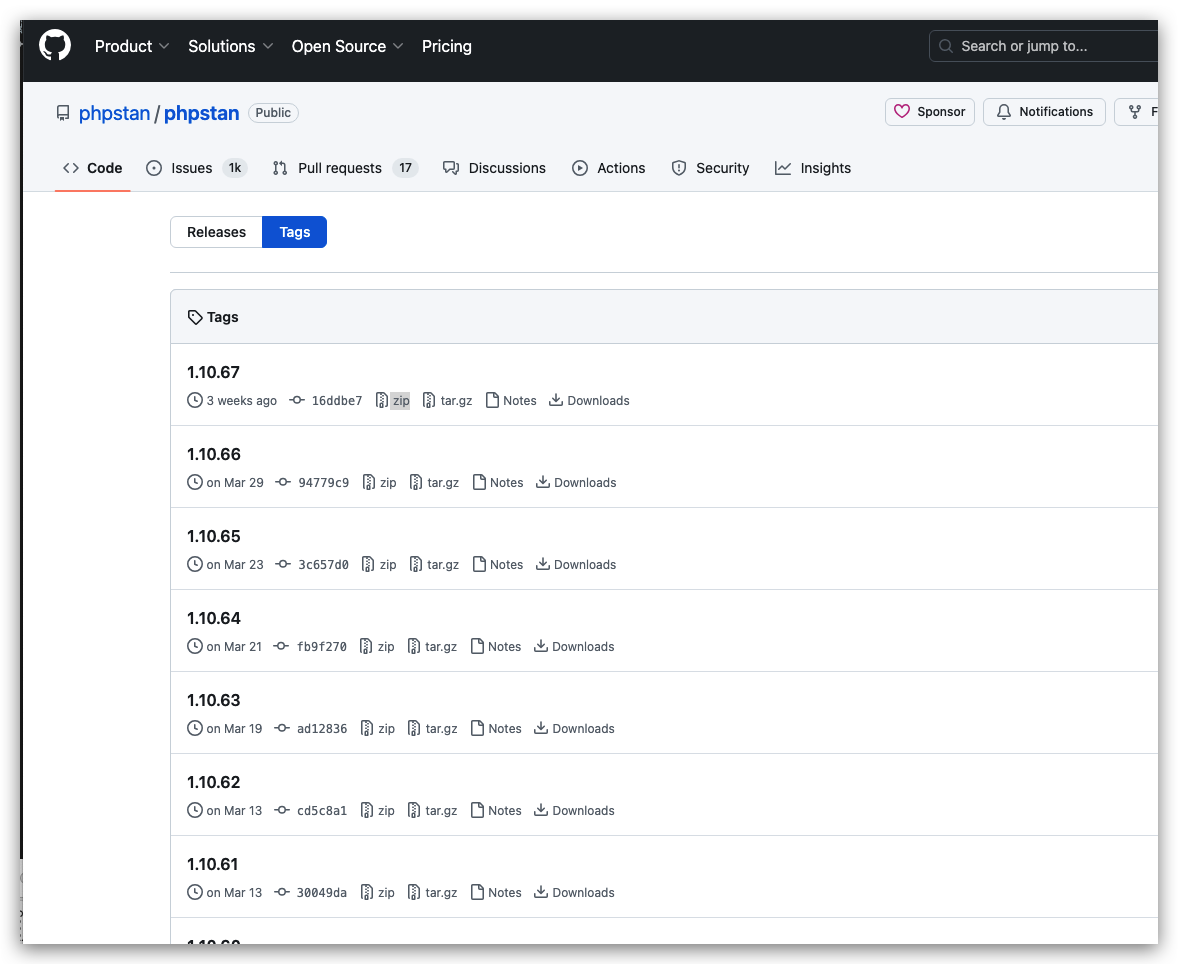This screenshot has height=964, width=1178.
Task: View Notes for tag 1.10.67
Action: tap(512, 400)
